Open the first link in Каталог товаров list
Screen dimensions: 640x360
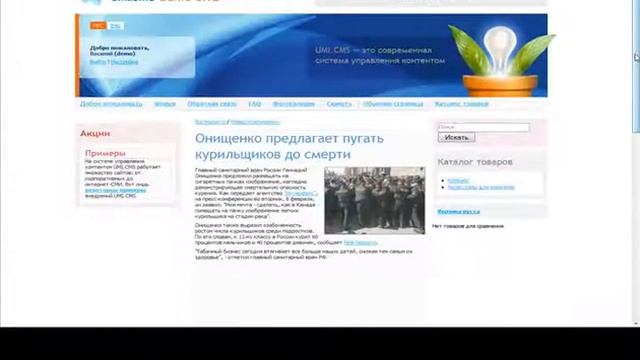click(x=458, y=180)
